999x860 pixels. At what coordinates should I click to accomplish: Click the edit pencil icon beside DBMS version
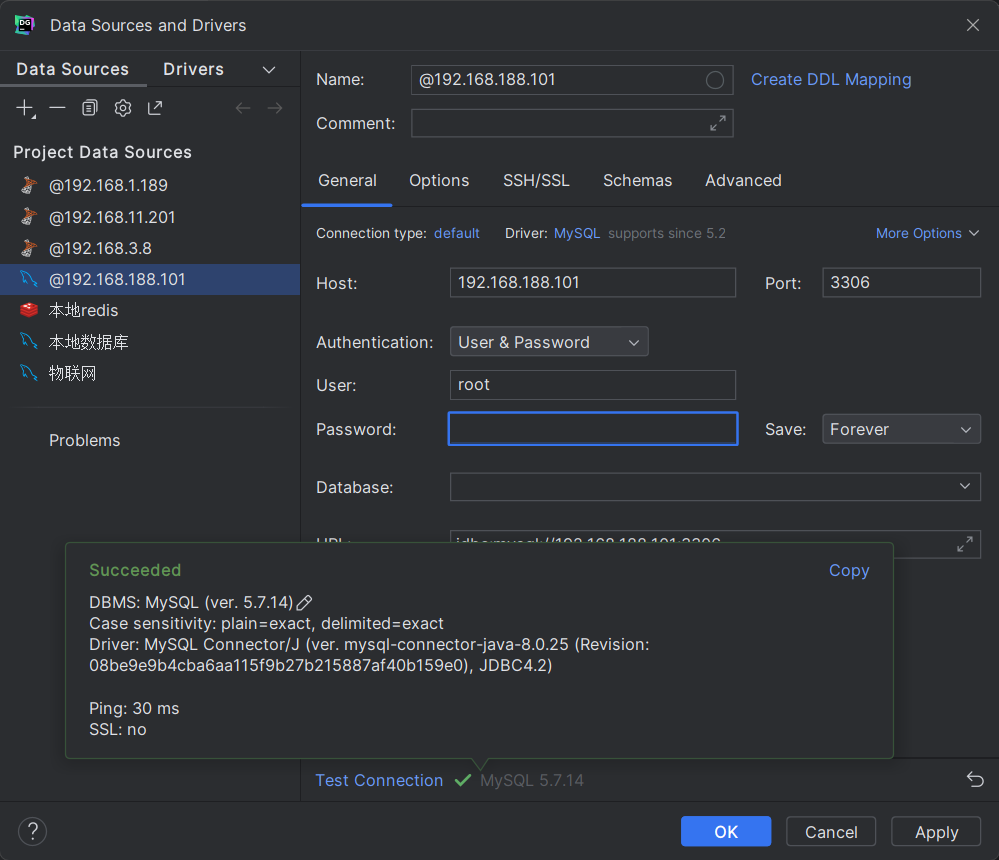click(305, 602)
